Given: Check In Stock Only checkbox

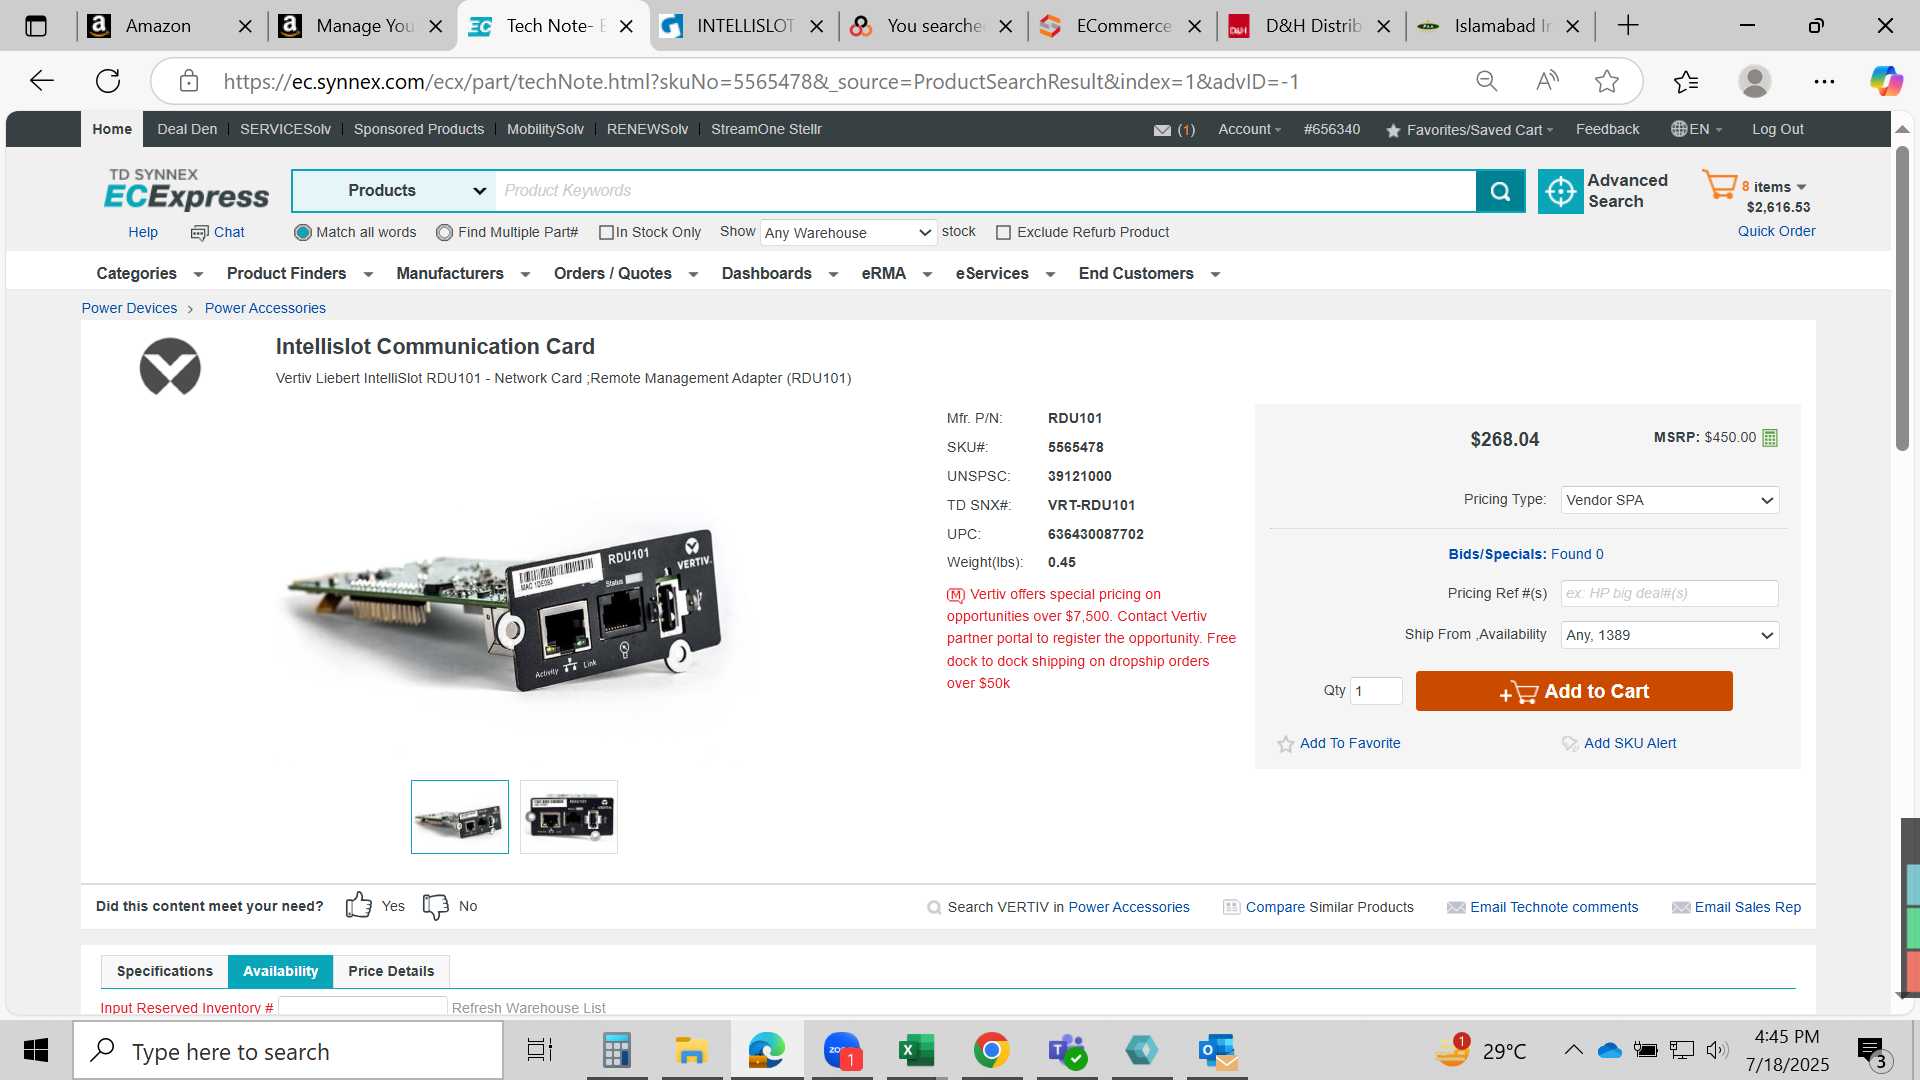Looking at the screenshot, I should tap(605, 232).
